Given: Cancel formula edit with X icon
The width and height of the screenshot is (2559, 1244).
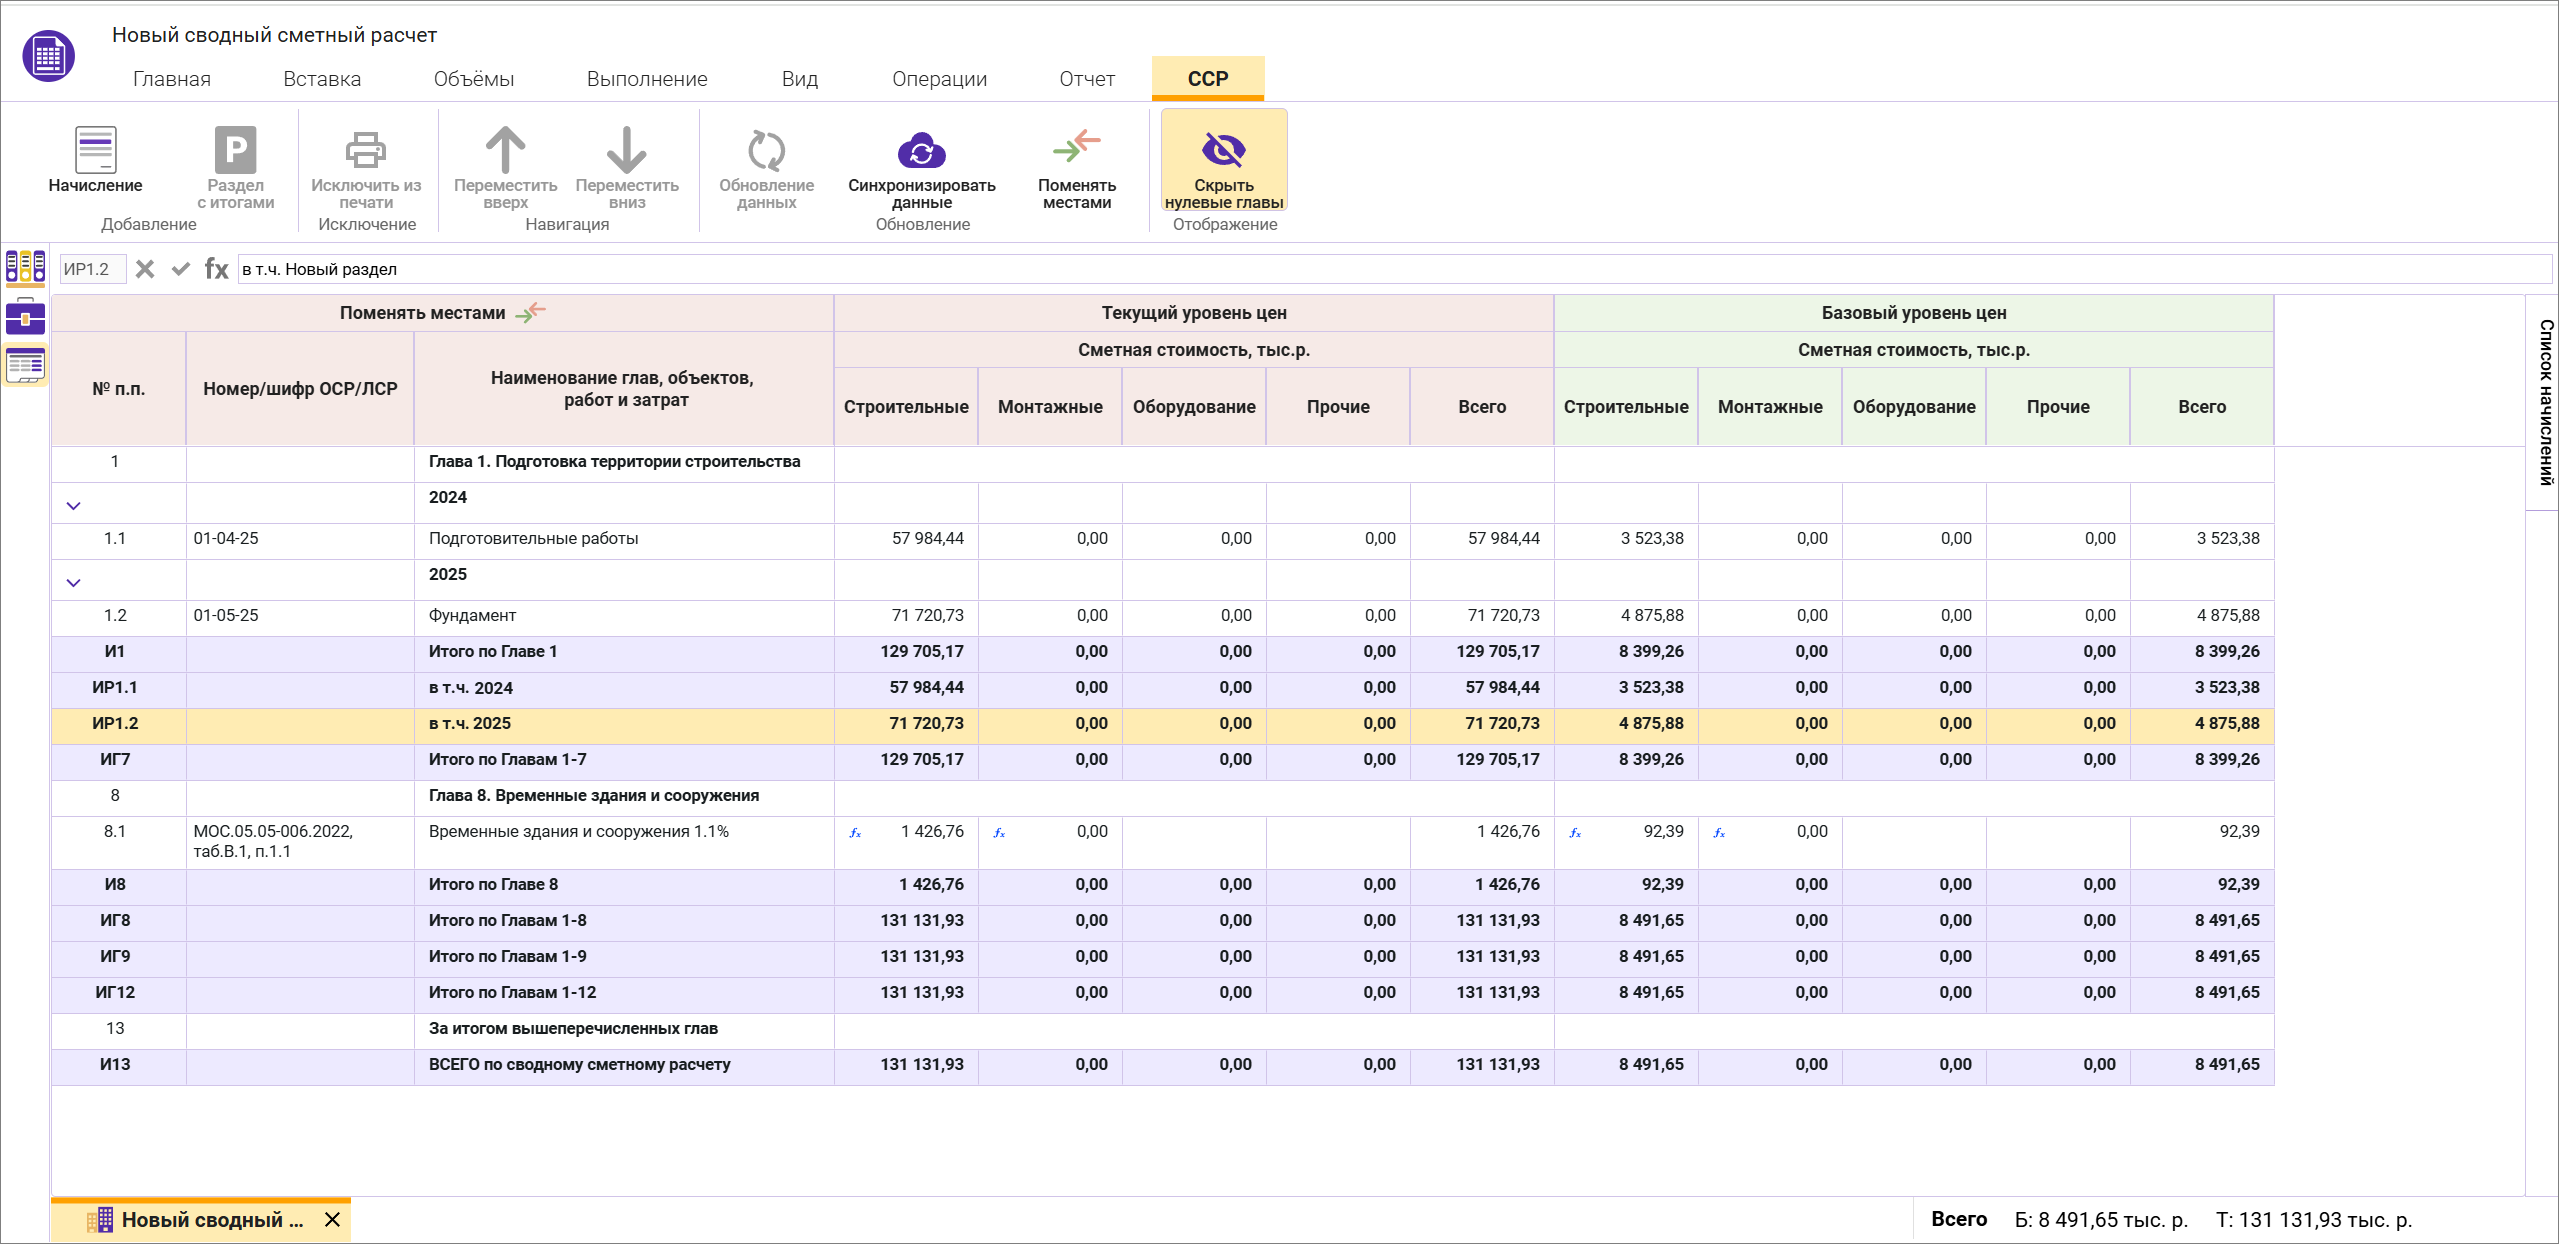Looking at the screenshot, I should [x=145, y=269].
